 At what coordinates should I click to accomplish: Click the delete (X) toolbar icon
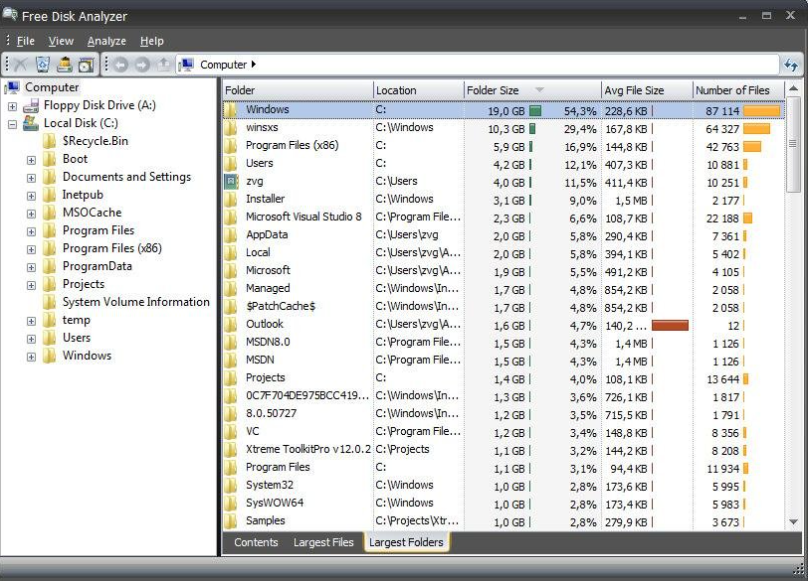(x=21, y=65)
